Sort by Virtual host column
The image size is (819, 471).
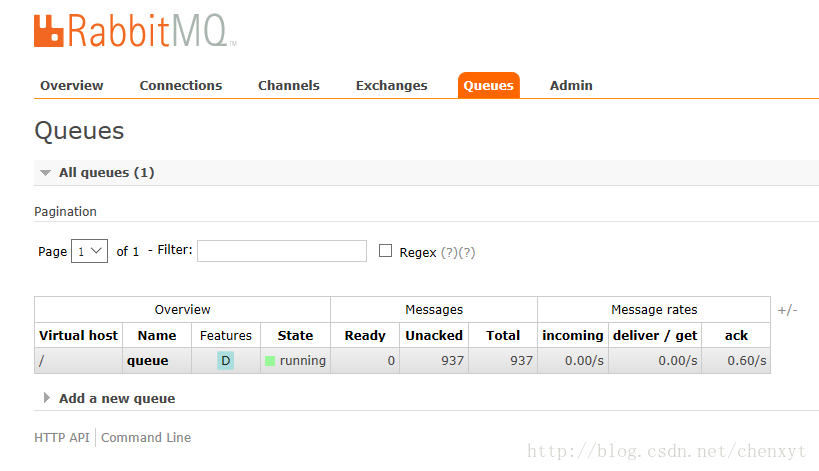tap(78, 336)
